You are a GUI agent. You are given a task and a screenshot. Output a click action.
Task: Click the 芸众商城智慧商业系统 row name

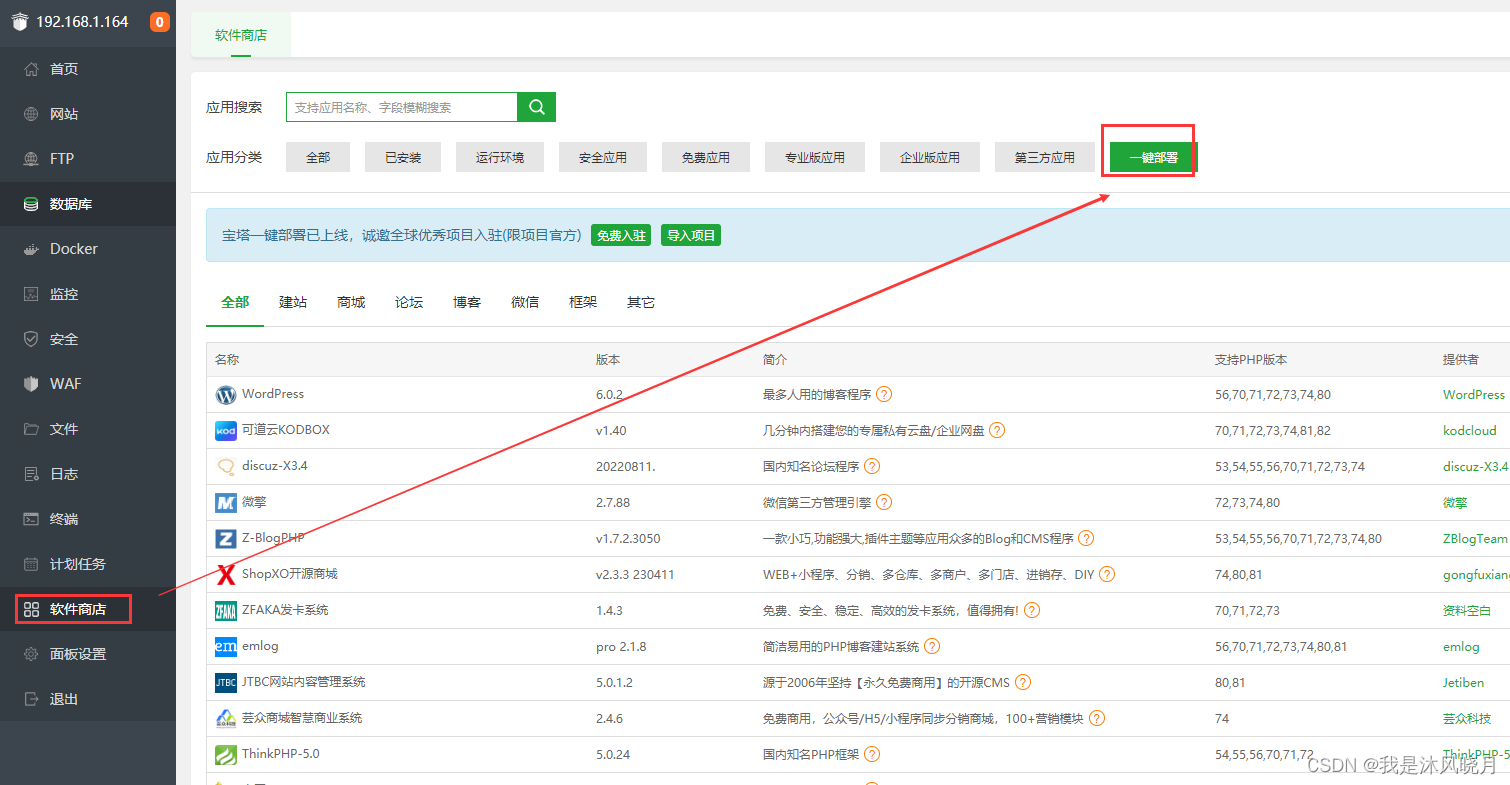coord(302,718)
